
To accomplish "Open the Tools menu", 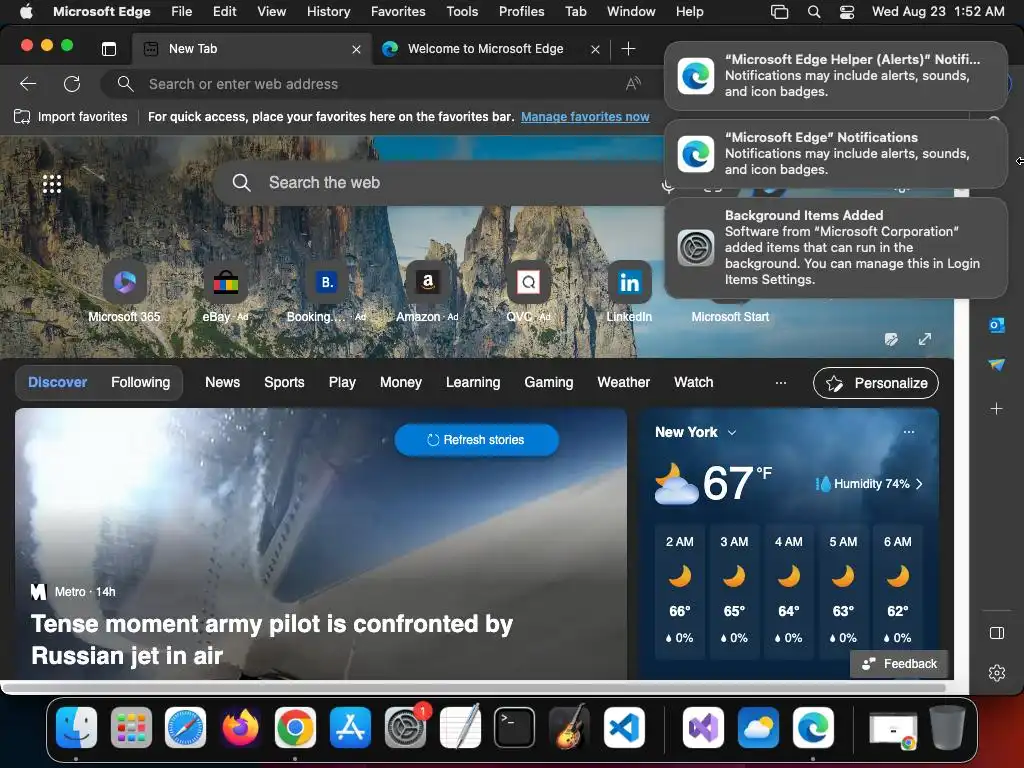I will click(462, 12).
